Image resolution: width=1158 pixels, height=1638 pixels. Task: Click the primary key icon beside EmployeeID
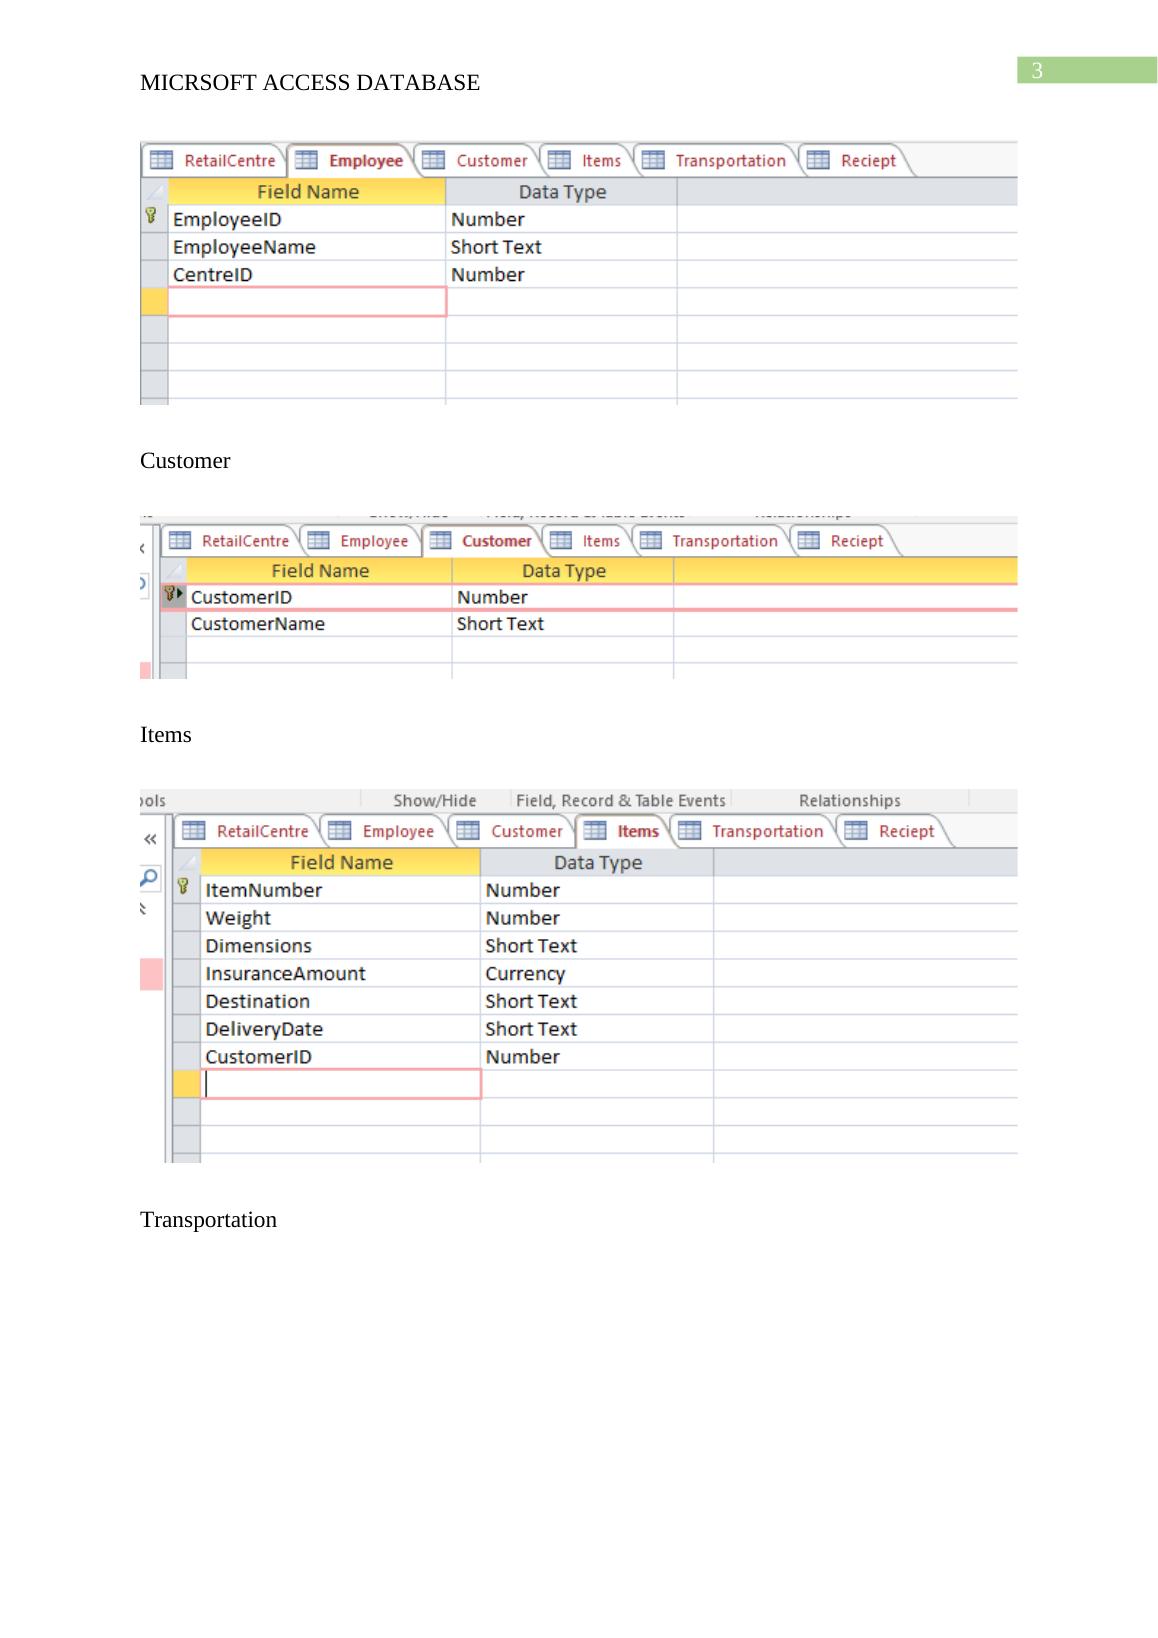[x=151, y=216]
